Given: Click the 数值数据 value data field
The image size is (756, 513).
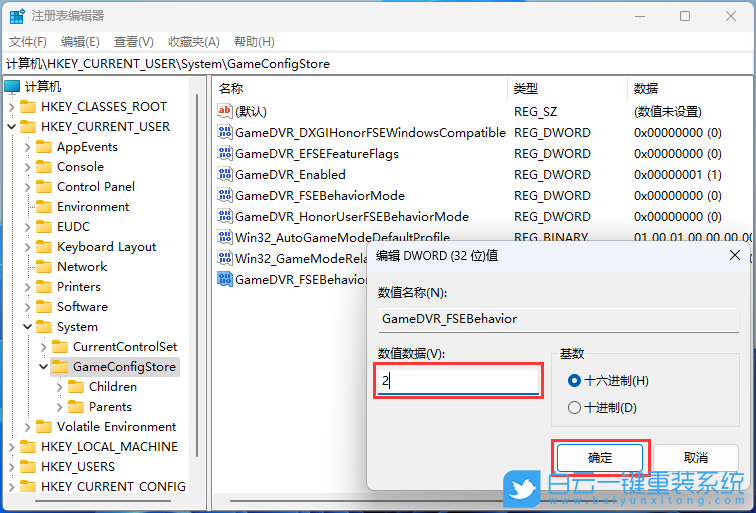Looking at the screenshot, I should point(459,381).
